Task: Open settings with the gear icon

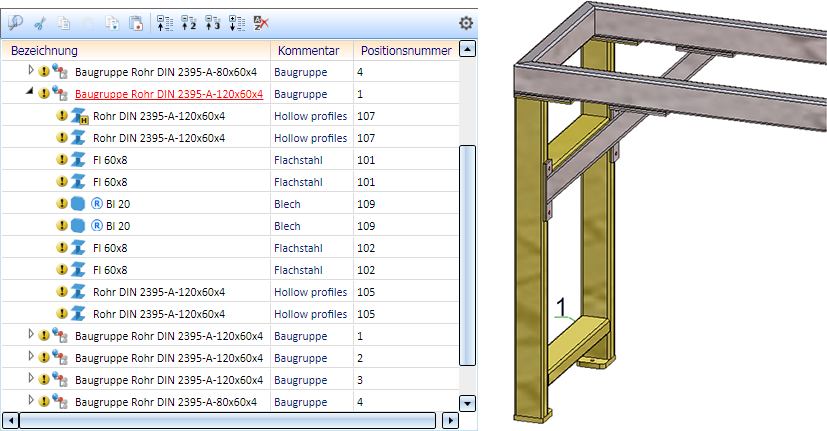Action: [x=465, y=22]
